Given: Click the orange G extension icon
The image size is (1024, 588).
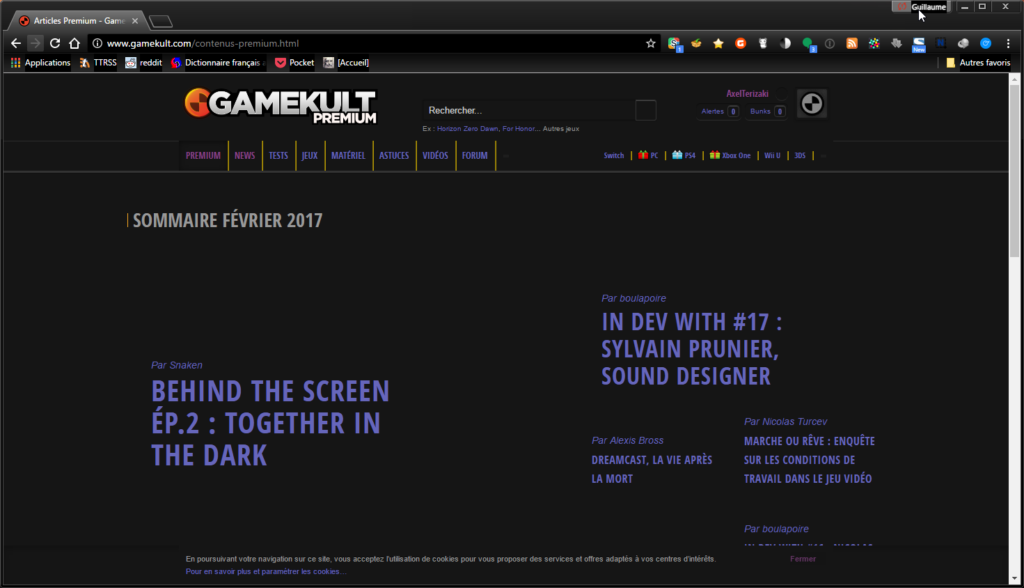Looking at the screenshot, I should click(x=741, y=43).
